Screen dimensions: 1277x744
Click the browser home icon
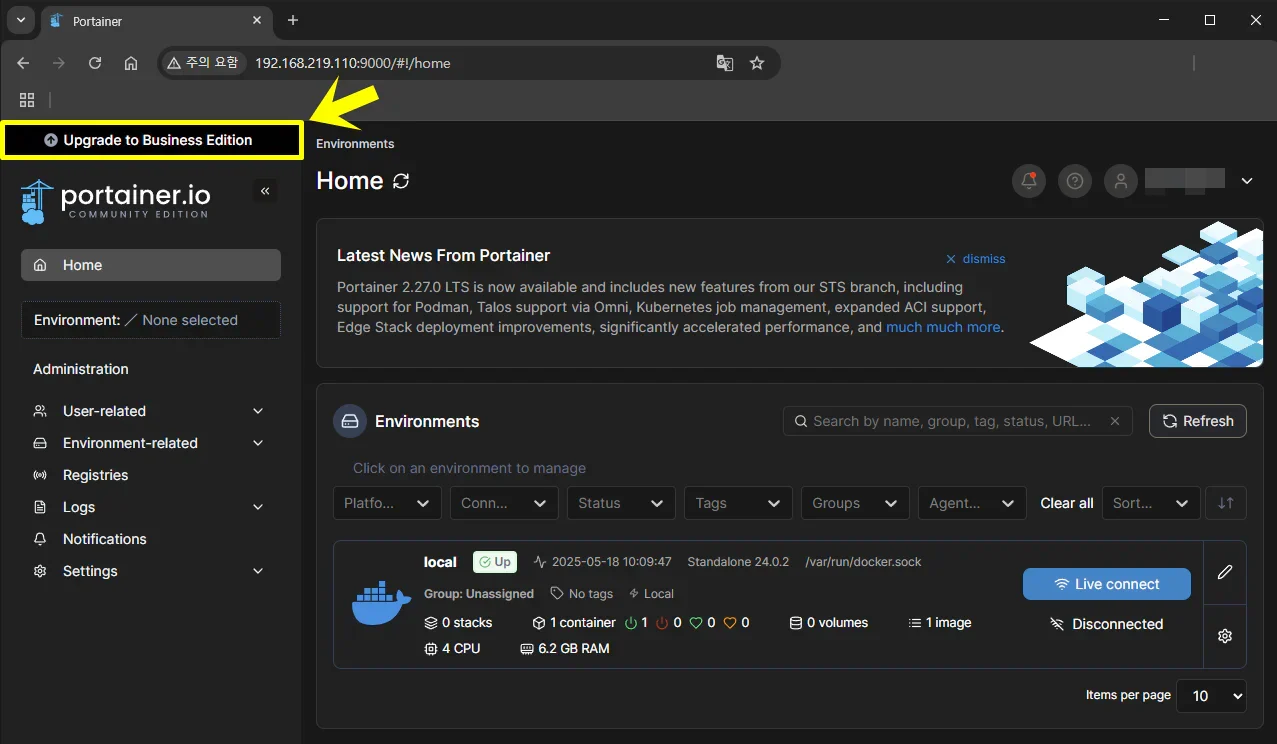point(131,63)
